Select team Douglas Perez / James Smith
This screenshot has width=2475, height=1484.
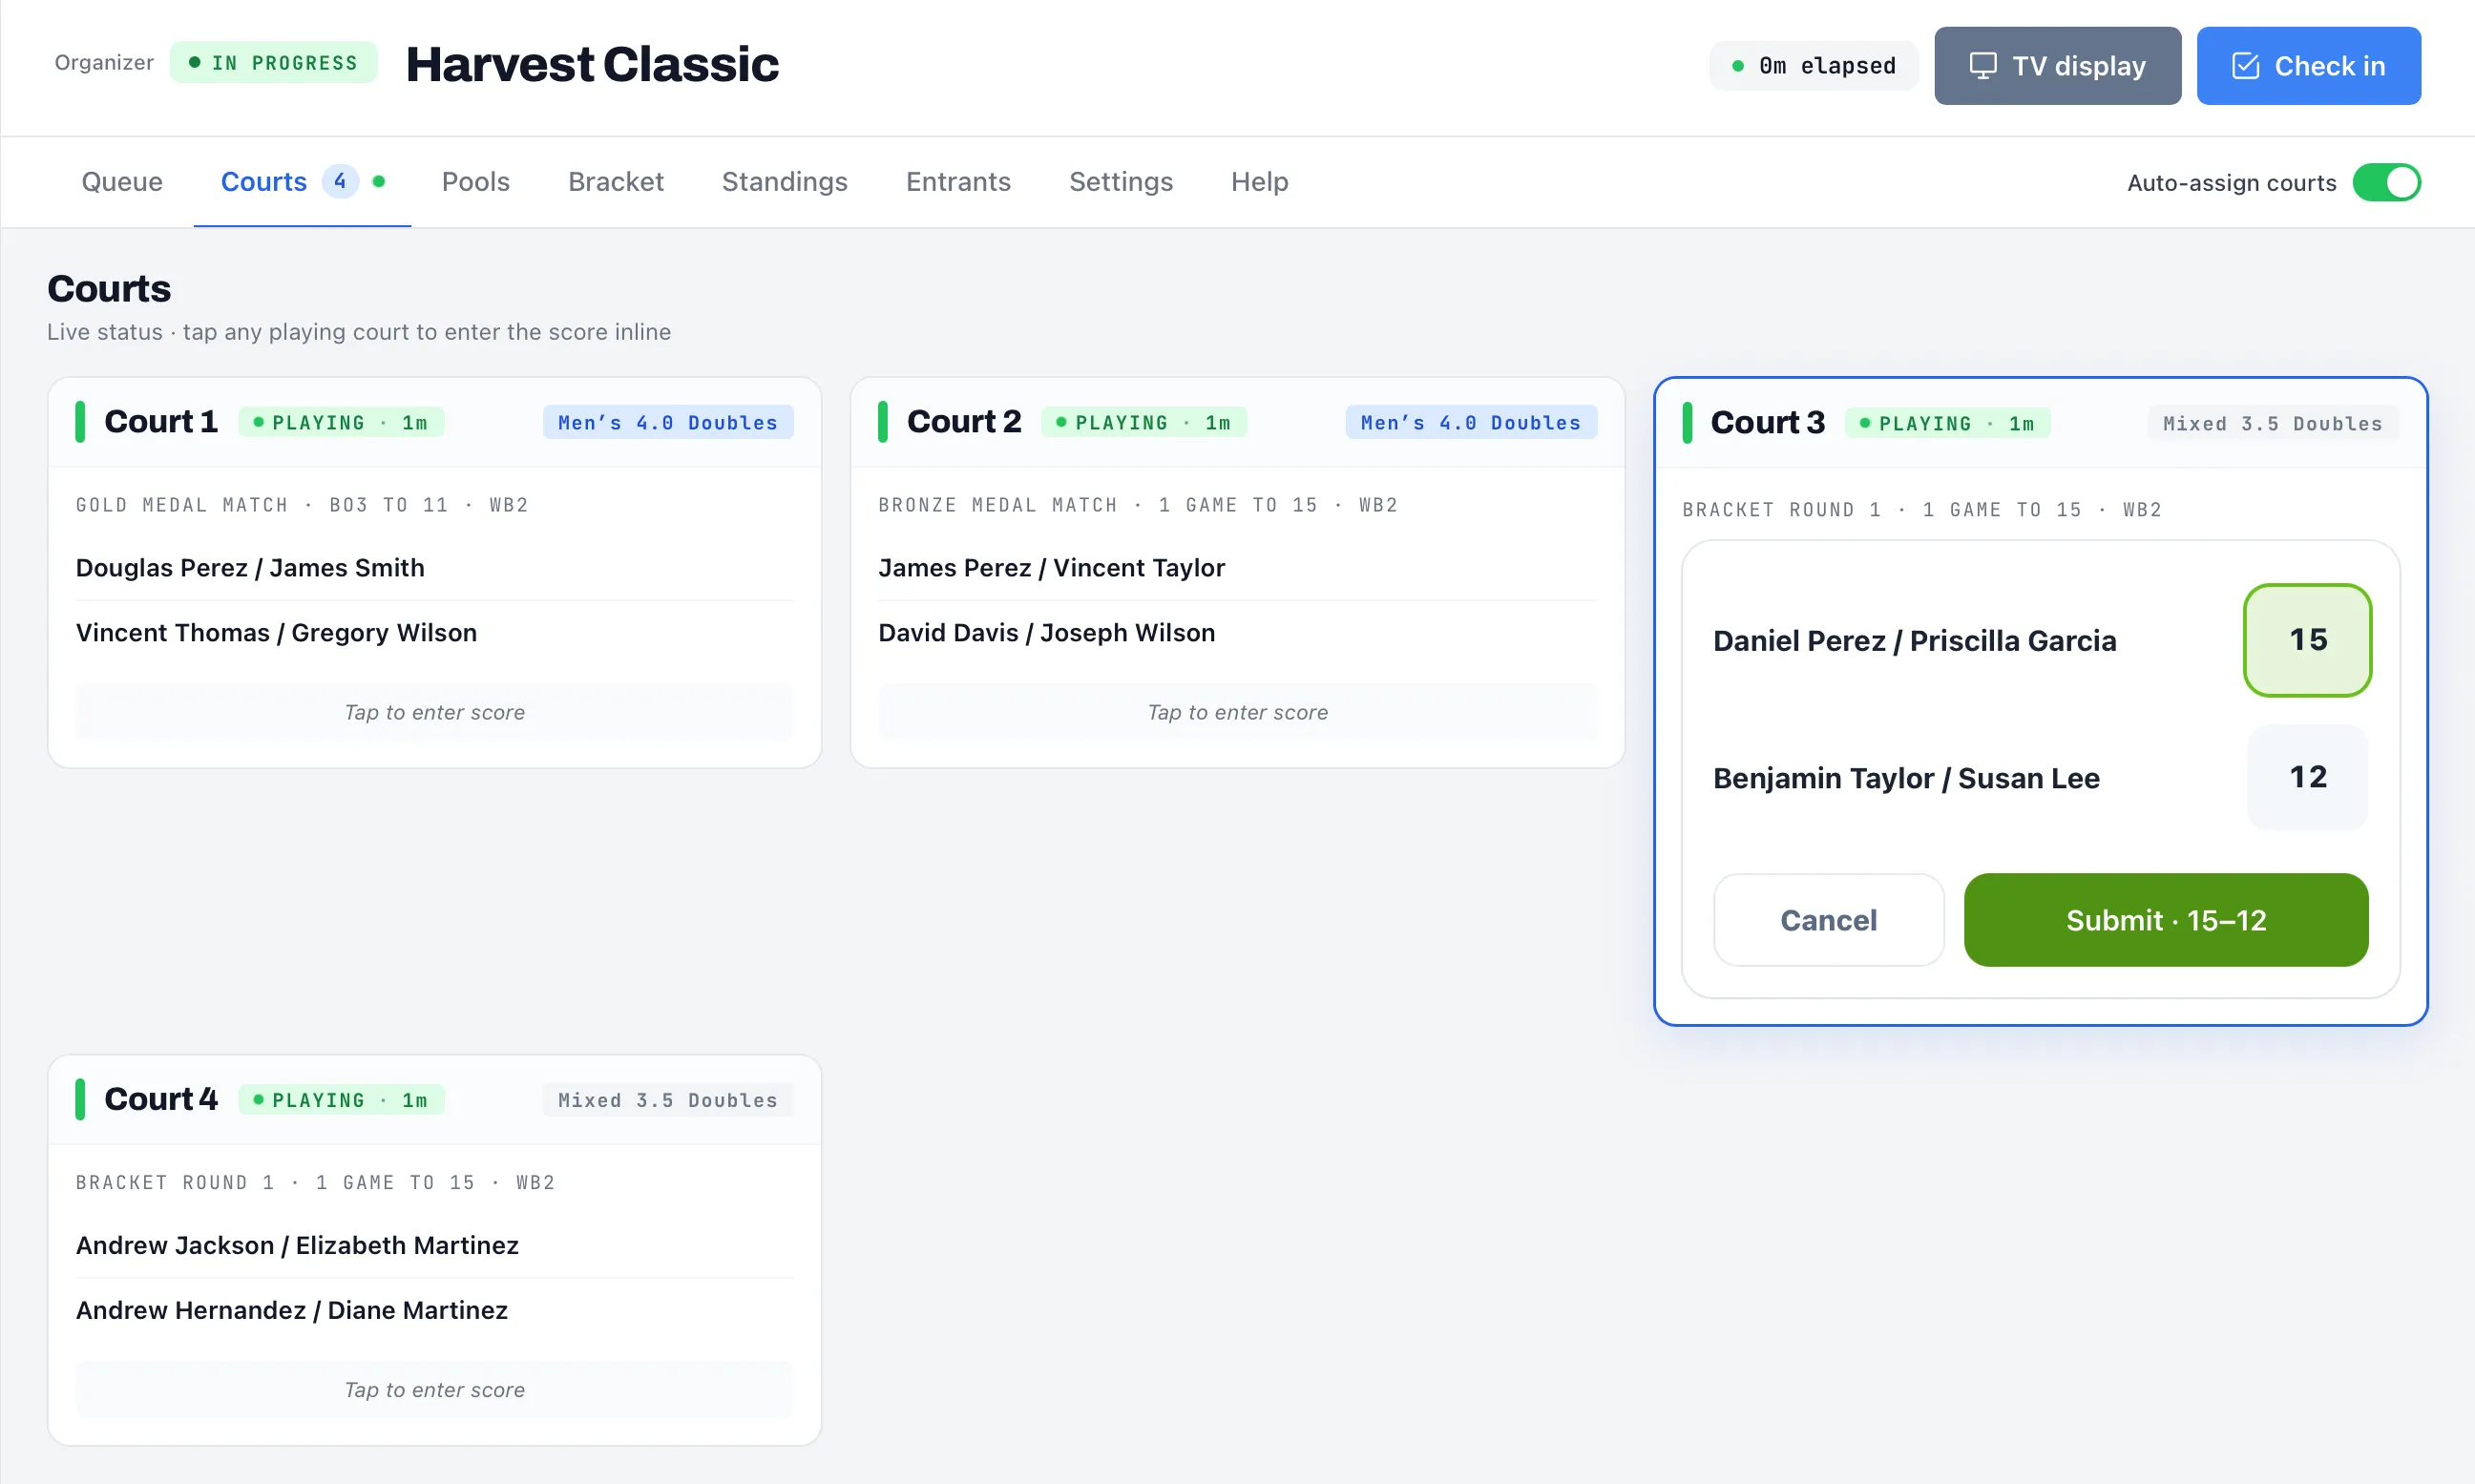[250, 568]
